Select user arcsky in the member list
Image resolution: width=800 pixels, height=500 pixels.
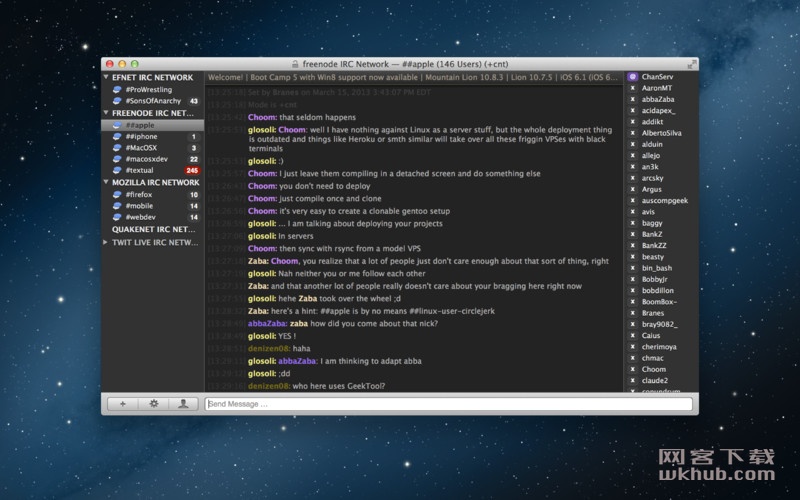[653, 178]
